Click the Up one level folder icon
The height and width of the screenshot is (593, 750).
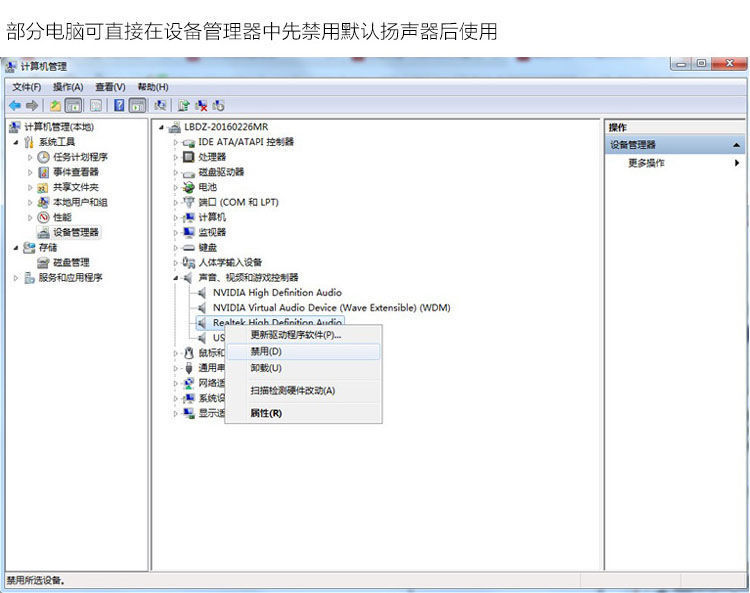click(55, 105)
